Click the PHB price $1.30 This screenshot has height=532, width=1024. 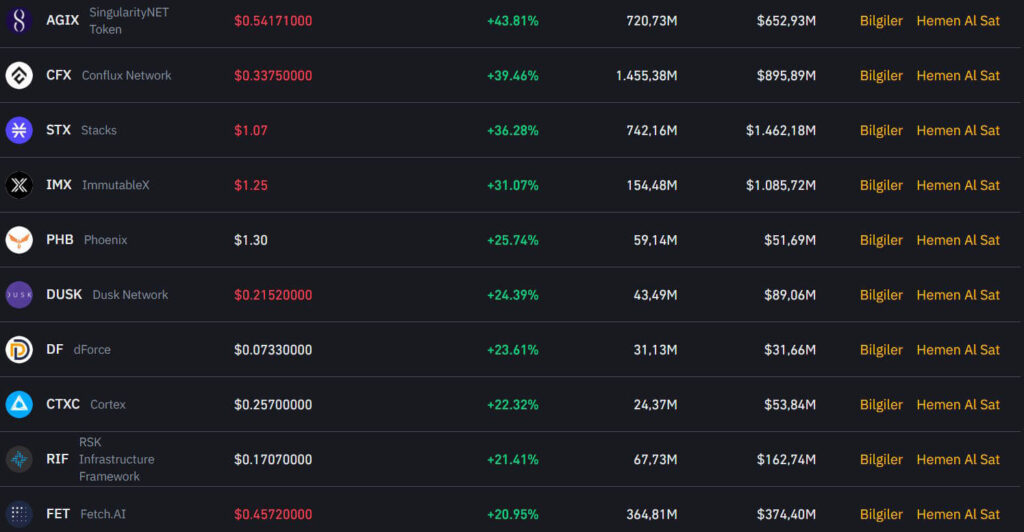(251, 240)
